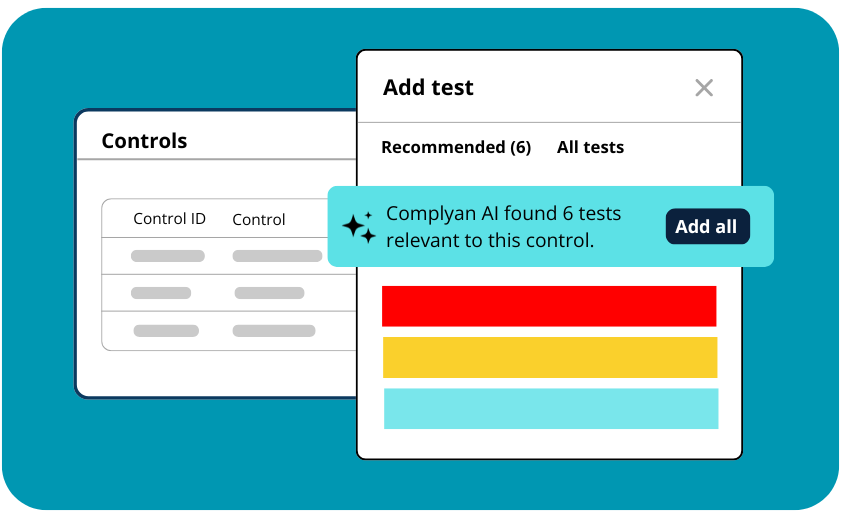Select second row's Control ID placeholder
Viewport: 841px width, 518px height.
tap(161, 293)
